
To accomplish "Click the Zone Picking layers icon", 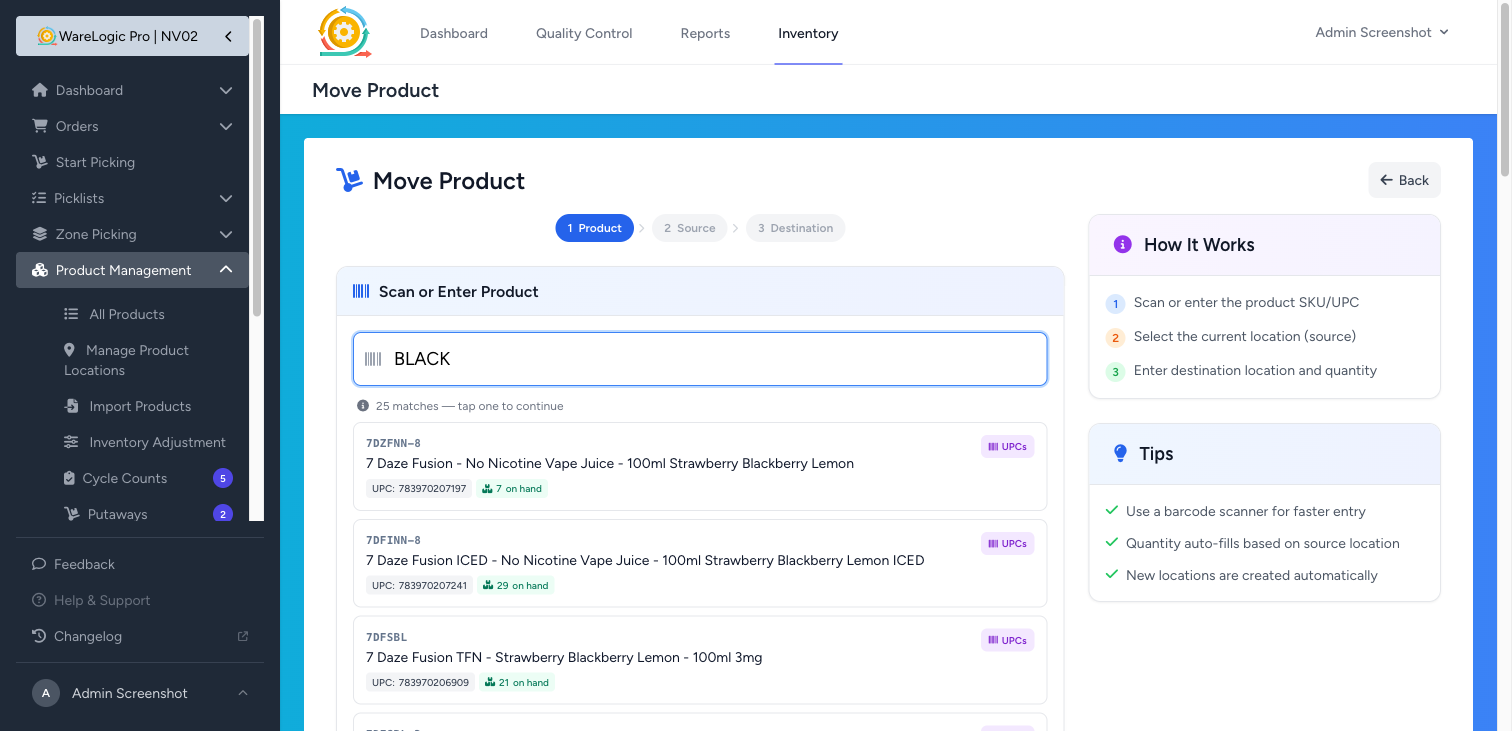I will [40, 234].
